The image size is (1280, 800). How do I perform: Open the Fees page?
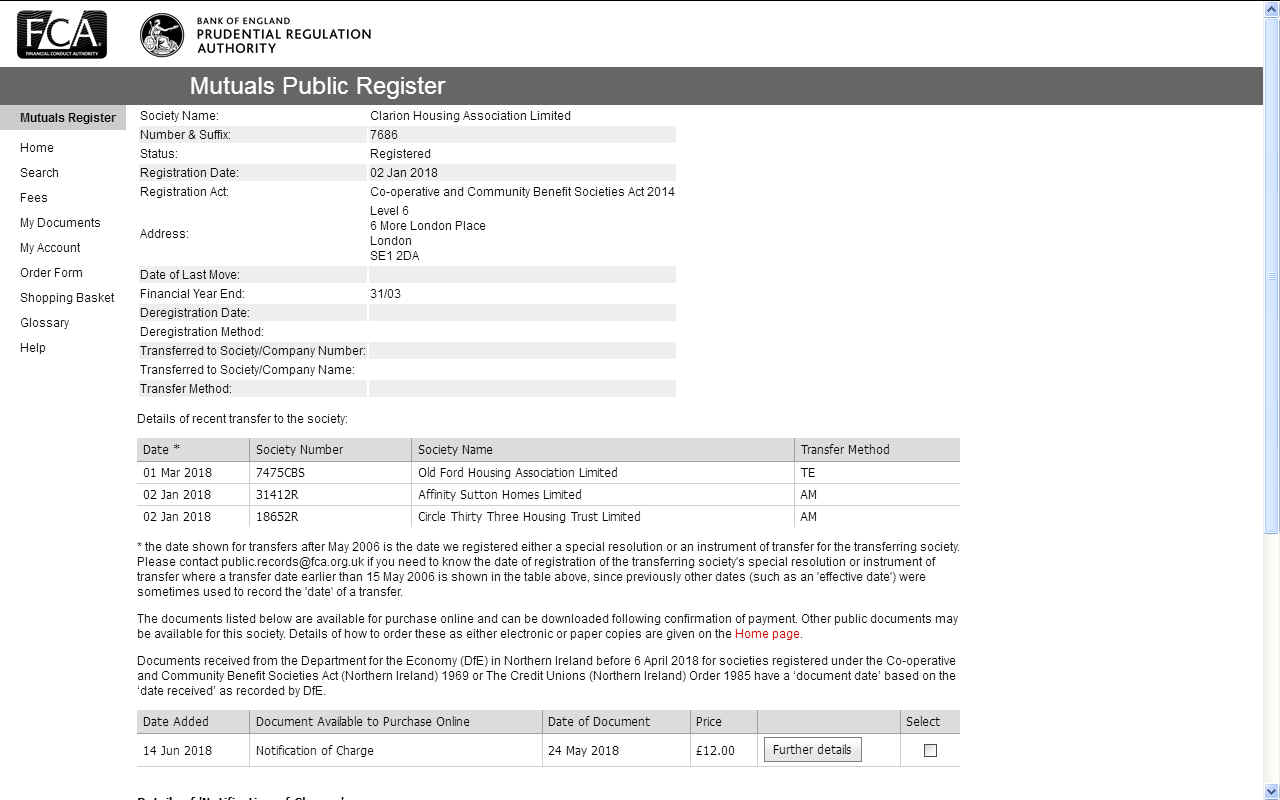(x=34, y=198)
